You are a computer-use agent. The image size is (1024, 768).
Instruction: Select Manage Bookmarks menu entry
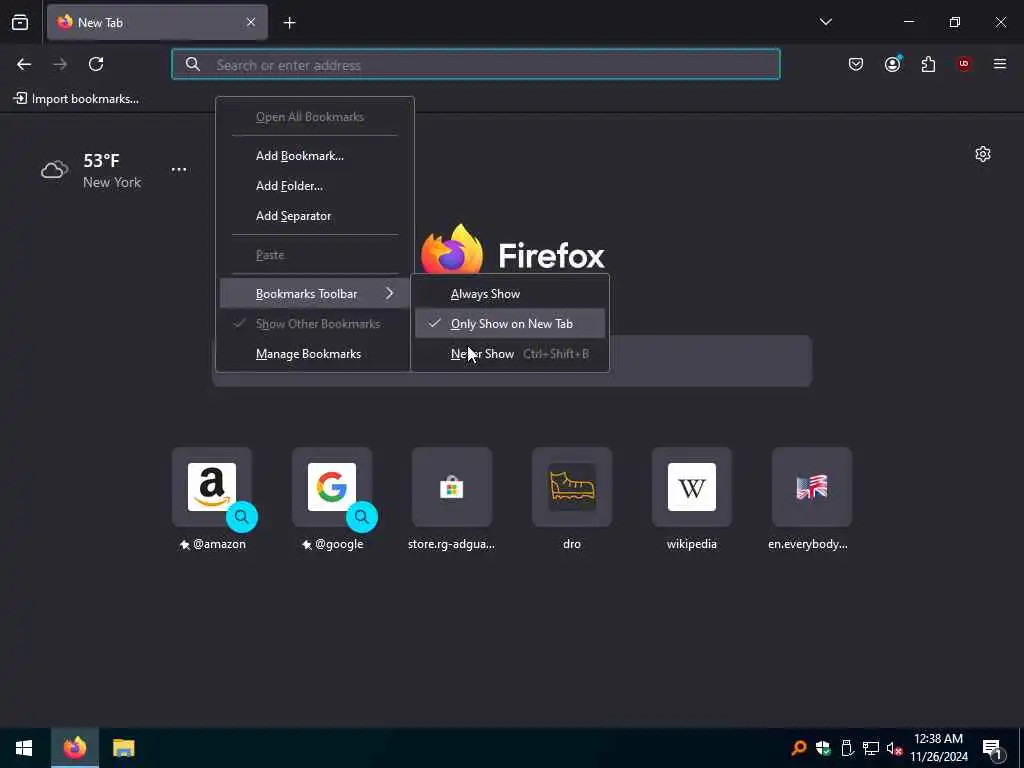click(x=315, y=354)
